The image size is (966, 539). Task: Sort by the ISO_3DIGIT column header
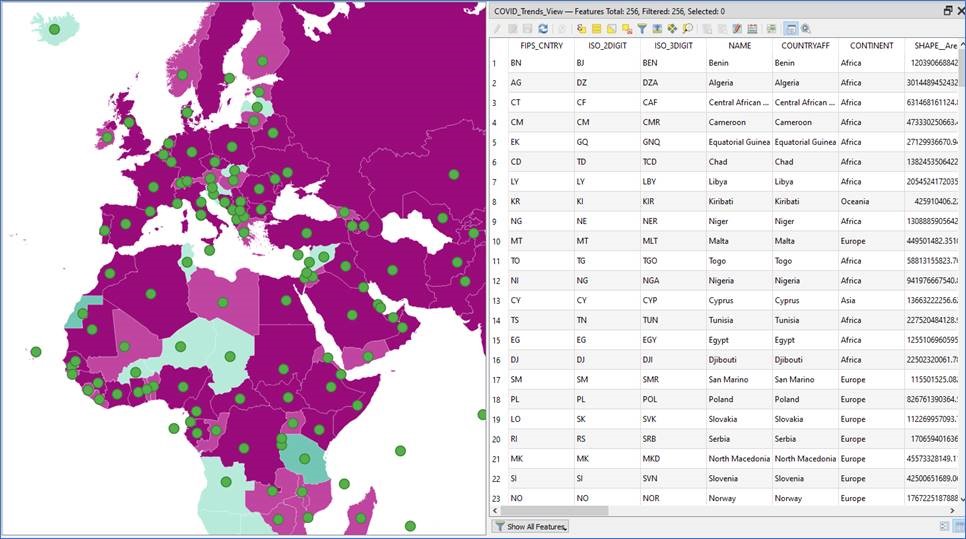pos(673,46)
